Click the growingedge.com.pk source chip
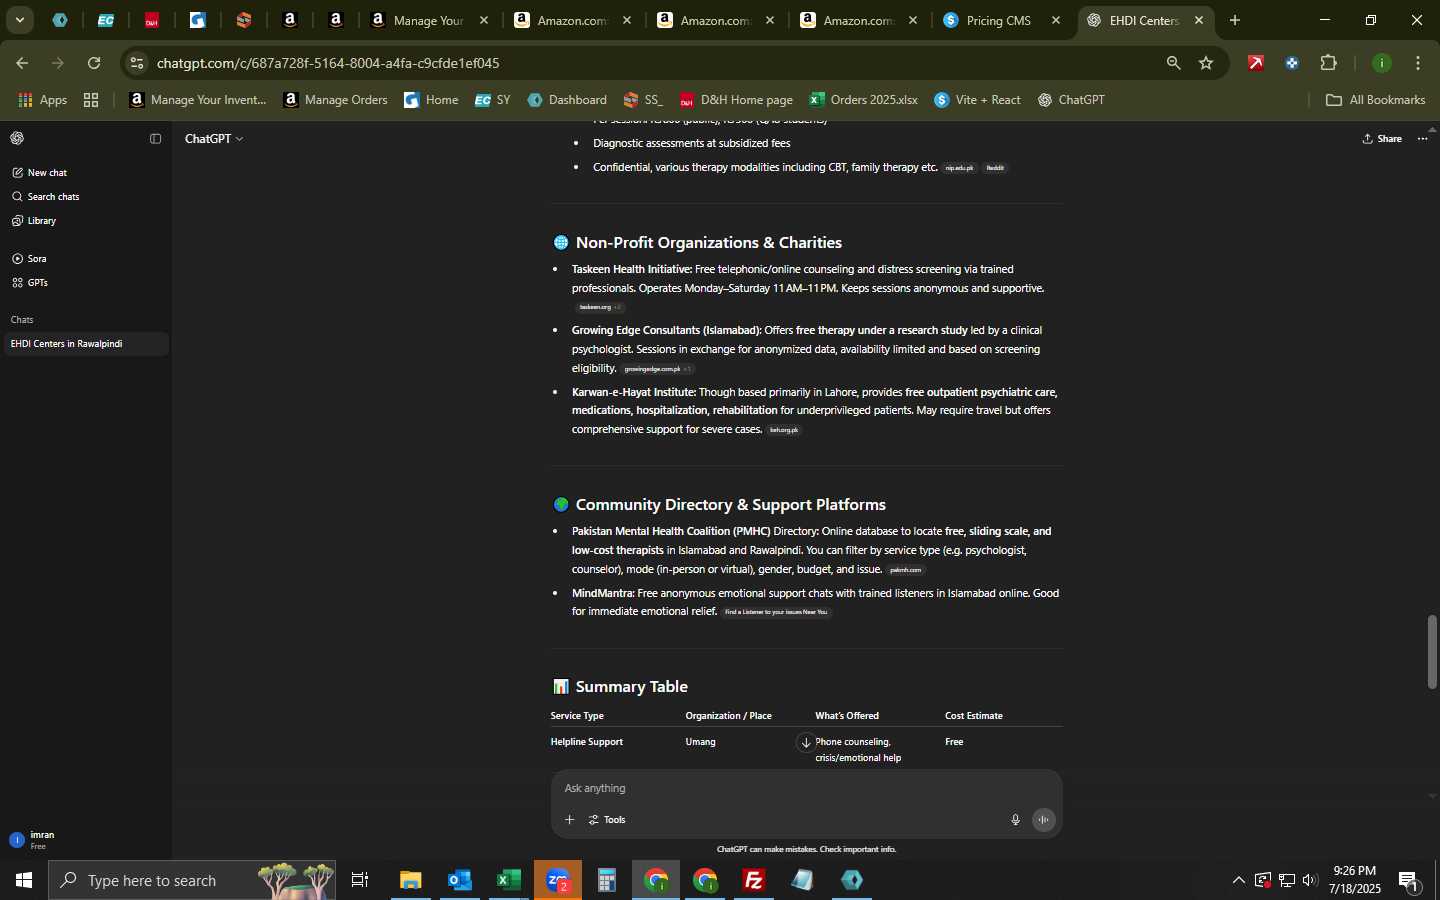The height and width of the screenshot is (900, 1440). click(x=657, y=369)
